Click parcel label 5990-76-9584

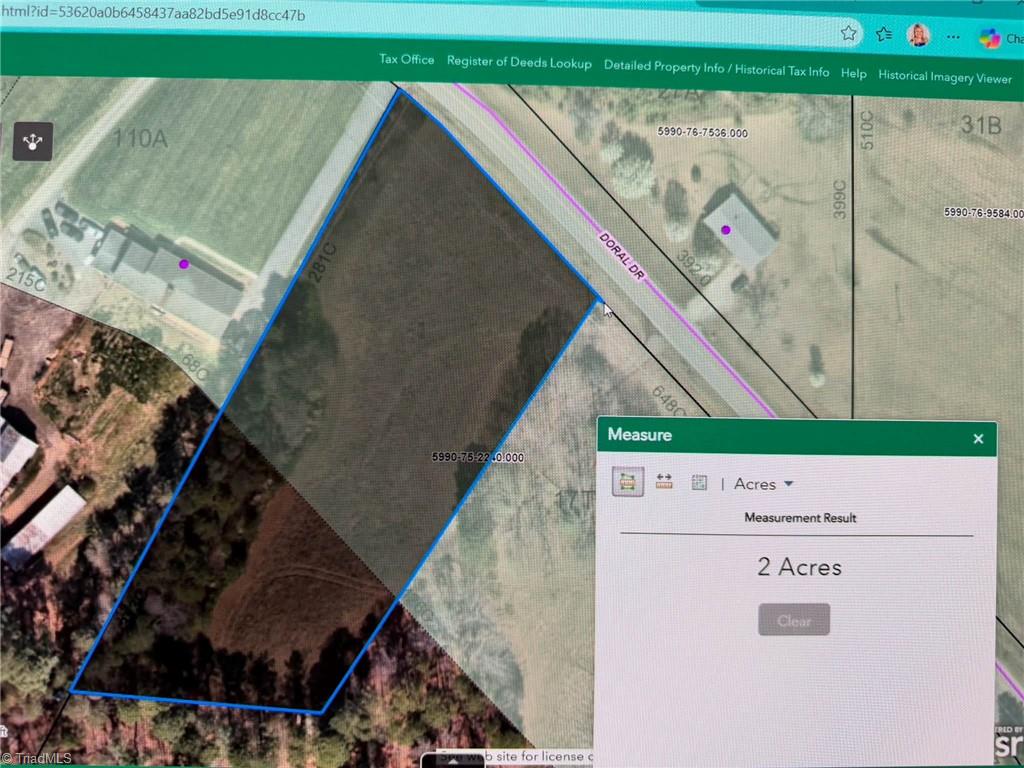[x=984, y=213]
